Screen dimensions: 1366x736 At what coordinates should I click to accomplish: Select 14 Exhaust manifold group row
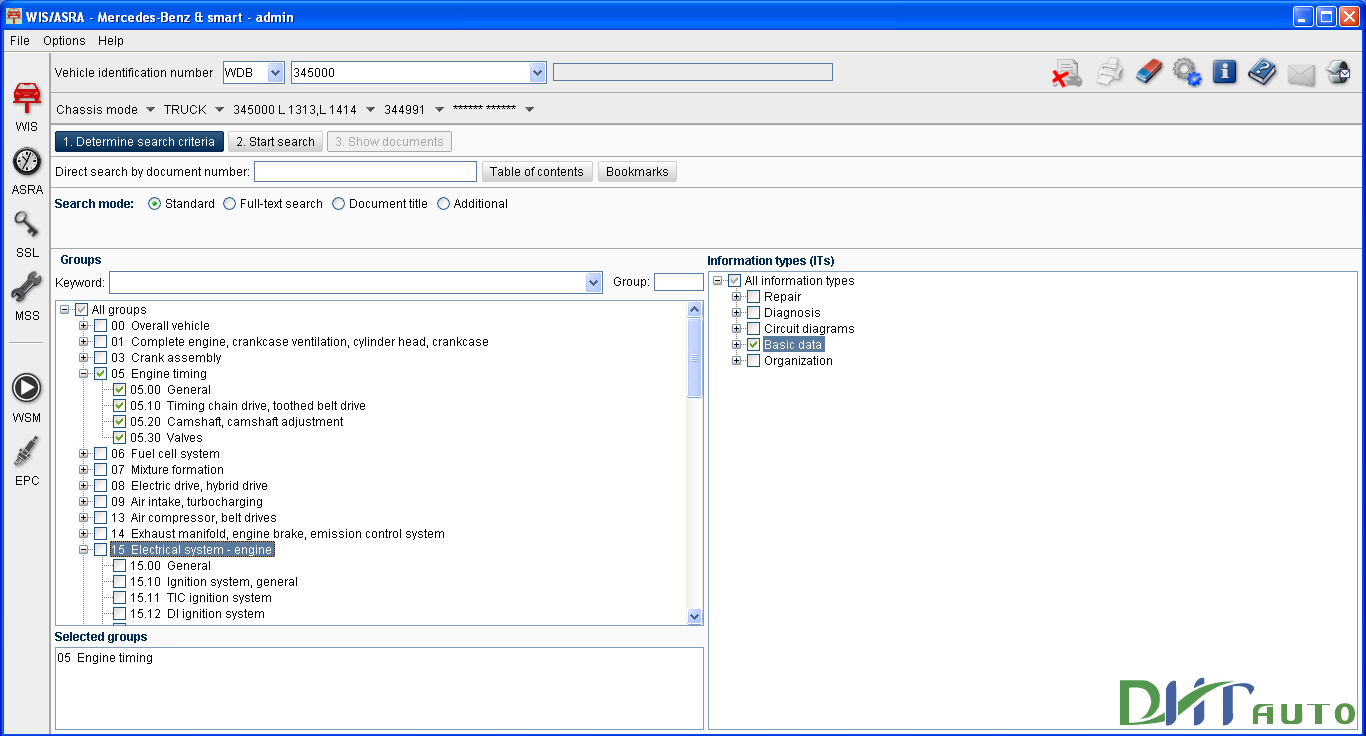coord(278,534)
